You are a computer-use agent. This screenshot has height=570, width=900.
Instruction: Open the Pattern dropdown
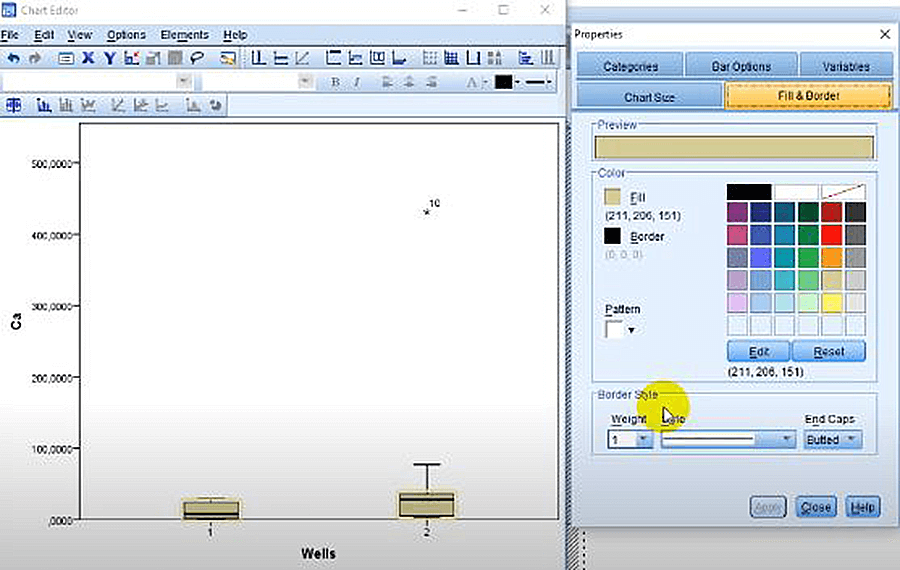coord(631,330)
